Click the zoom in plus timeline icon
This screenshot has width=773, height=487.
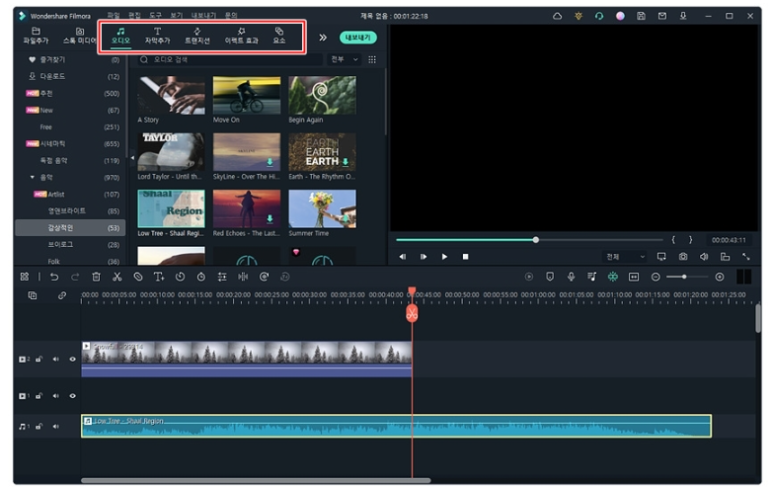tap(720, 277)
